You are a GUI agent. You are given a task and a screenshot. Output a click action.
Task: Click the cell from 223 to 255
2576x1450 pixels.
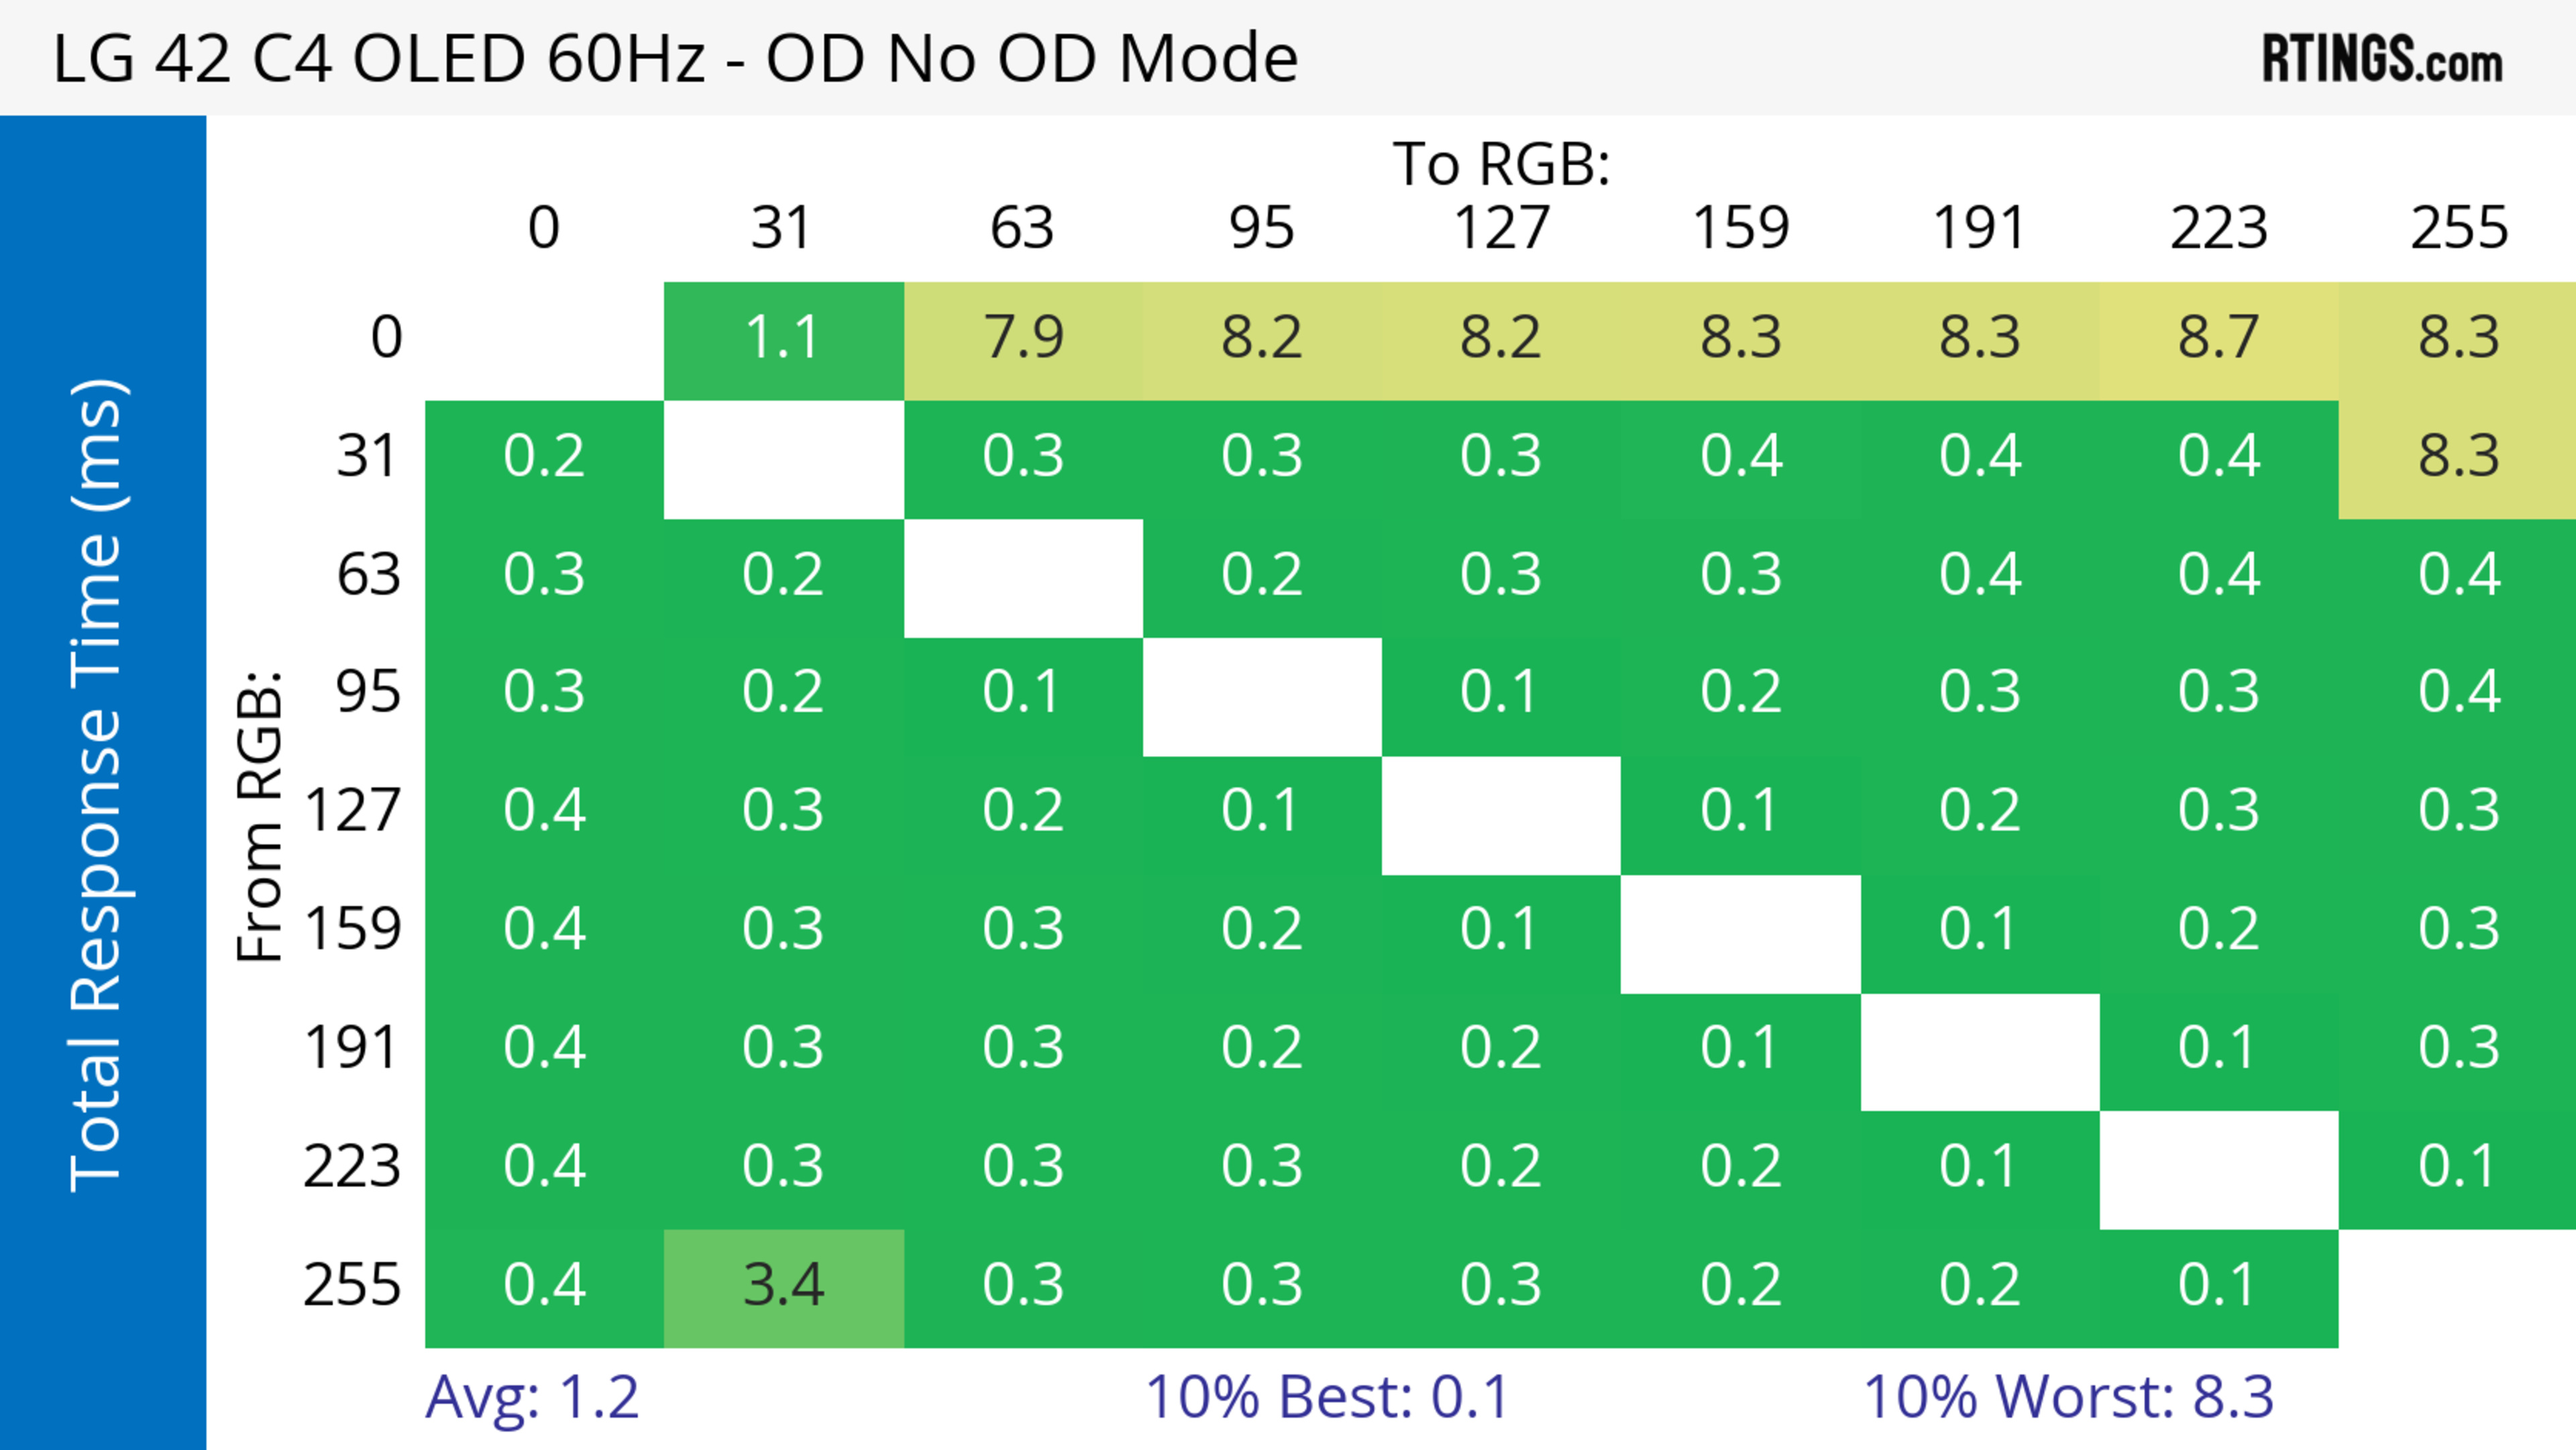pyautogui.click(x=2458, y=1167)
